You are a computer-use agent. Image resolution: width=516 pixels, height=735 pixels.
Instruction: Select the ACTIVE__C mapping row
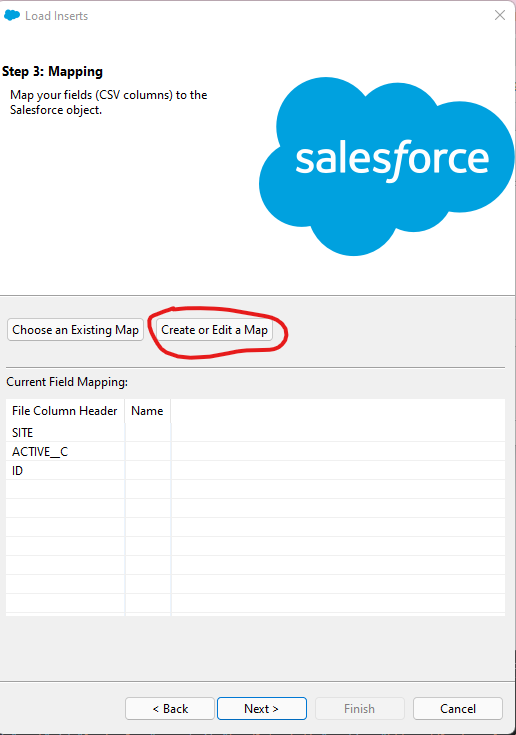point(255,451)
